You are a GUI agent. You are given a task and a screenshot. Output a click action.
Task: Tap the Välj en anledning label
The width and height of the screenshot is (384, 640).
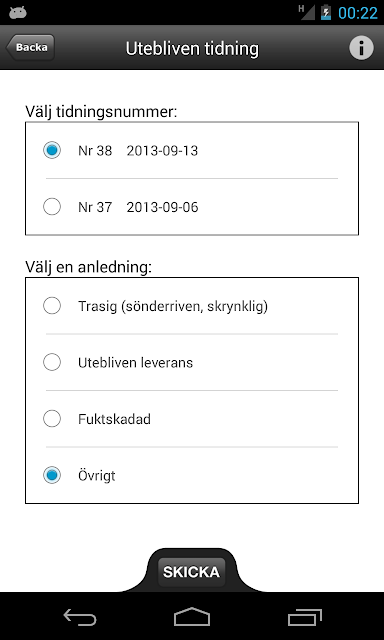pyautogui.click(x=88, y=267)
